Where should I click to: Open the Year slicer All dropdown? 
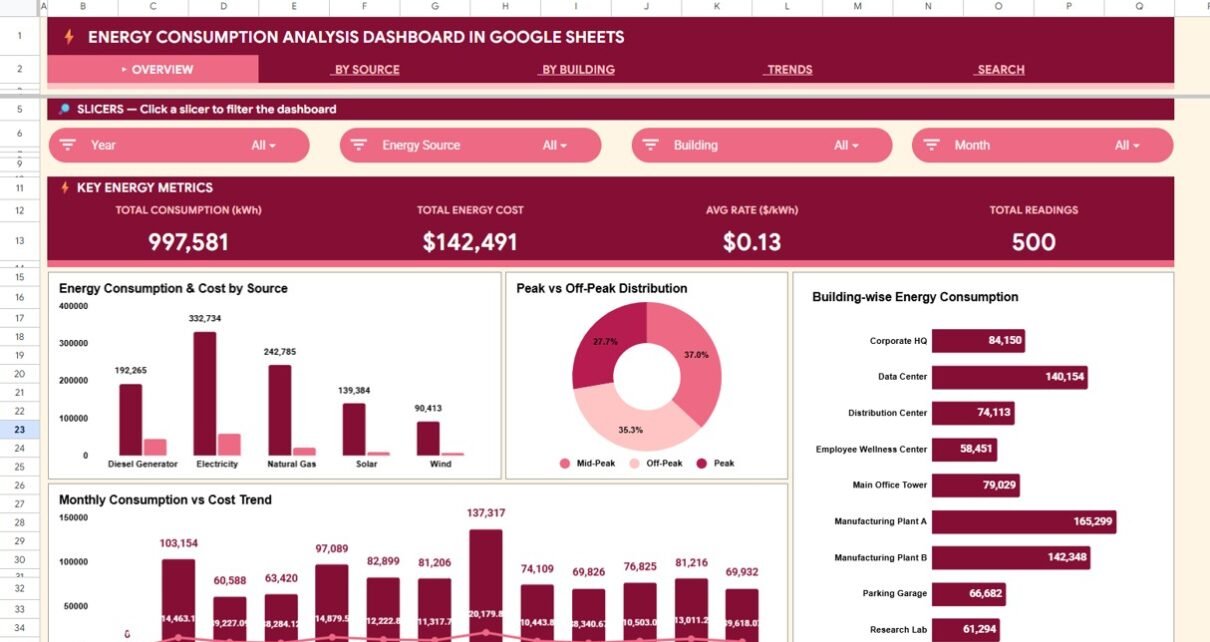(263, 145)
